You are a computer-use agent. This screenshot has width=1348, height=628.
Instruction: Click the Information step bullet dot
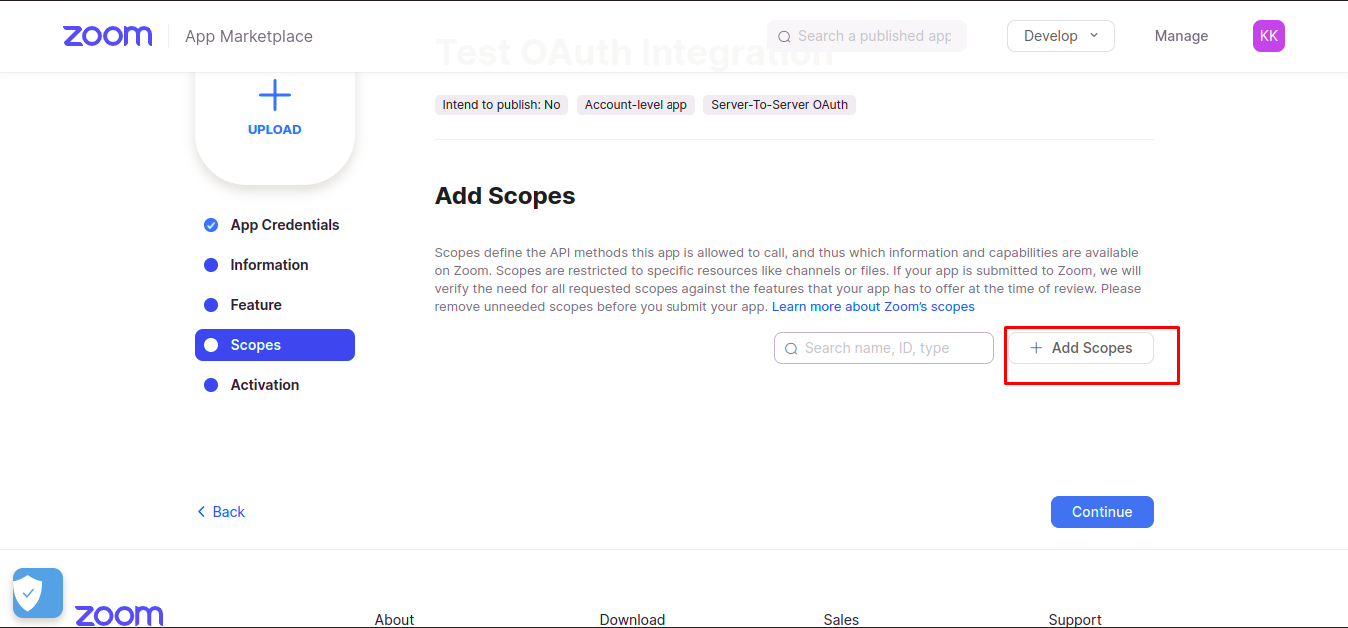click(211, 265)
